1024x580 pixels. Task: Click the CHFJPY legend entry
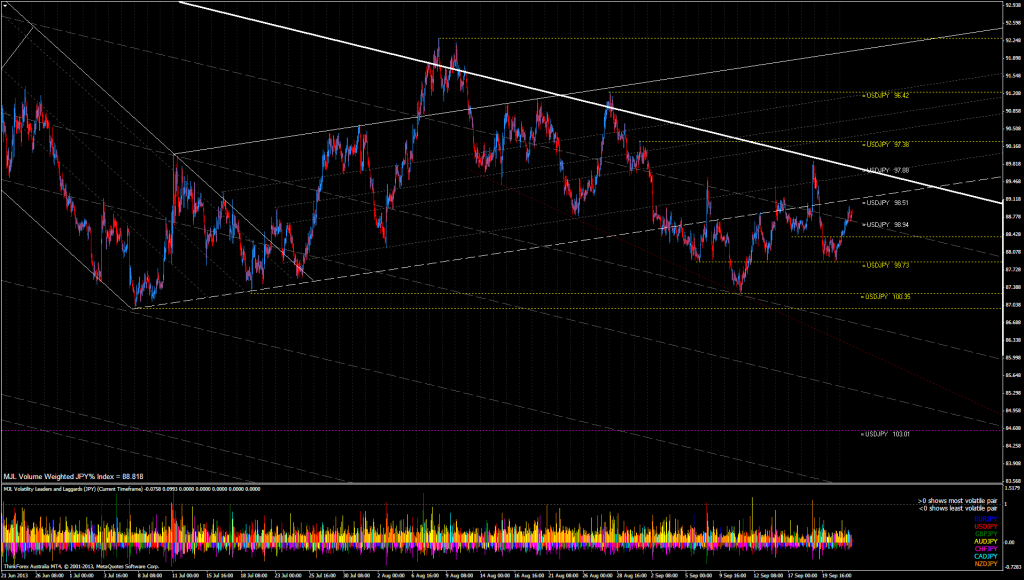[985, 549]
